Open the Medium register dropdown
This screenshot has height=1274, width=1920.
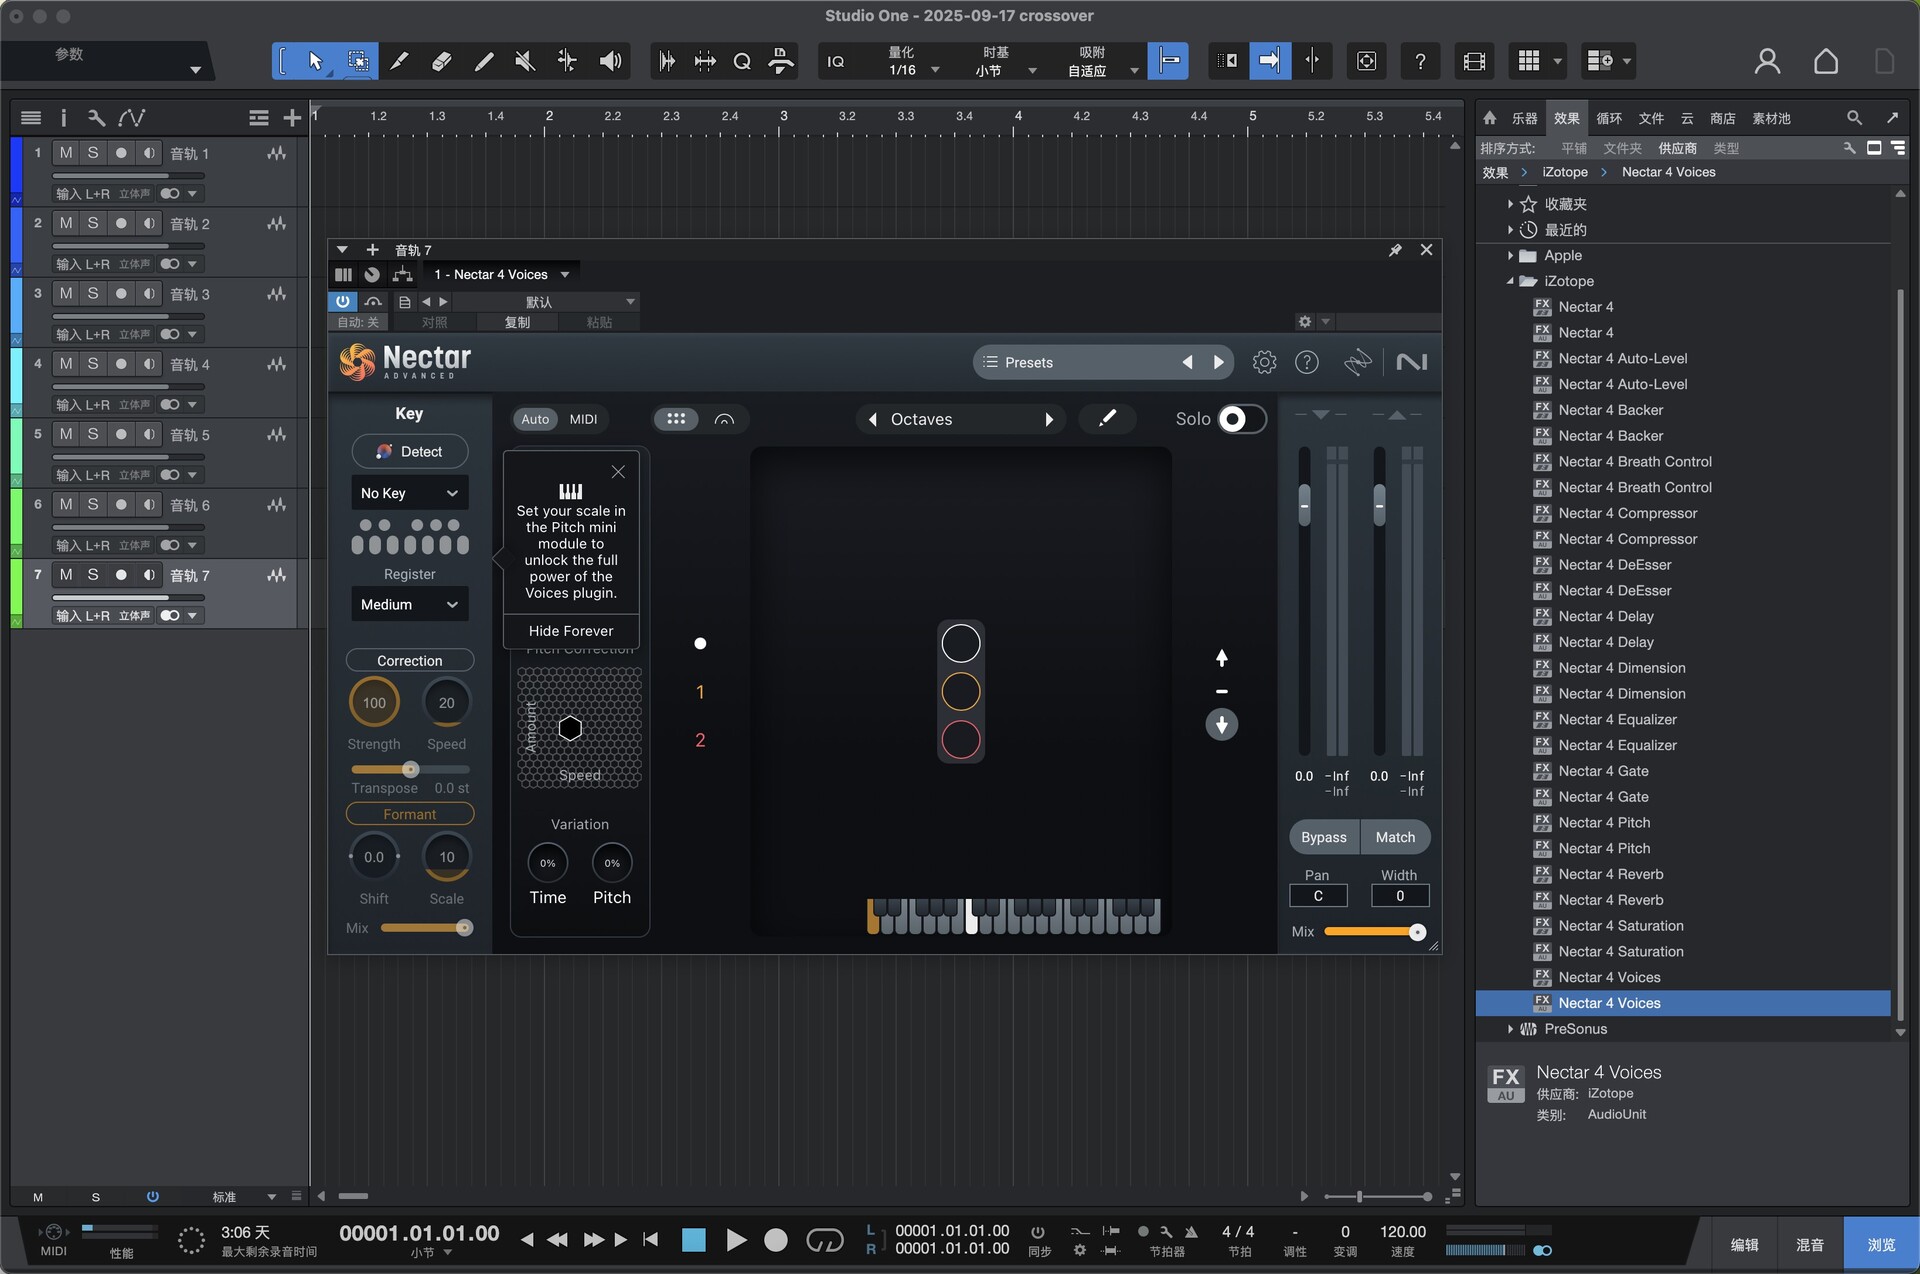tap(409, 604)
